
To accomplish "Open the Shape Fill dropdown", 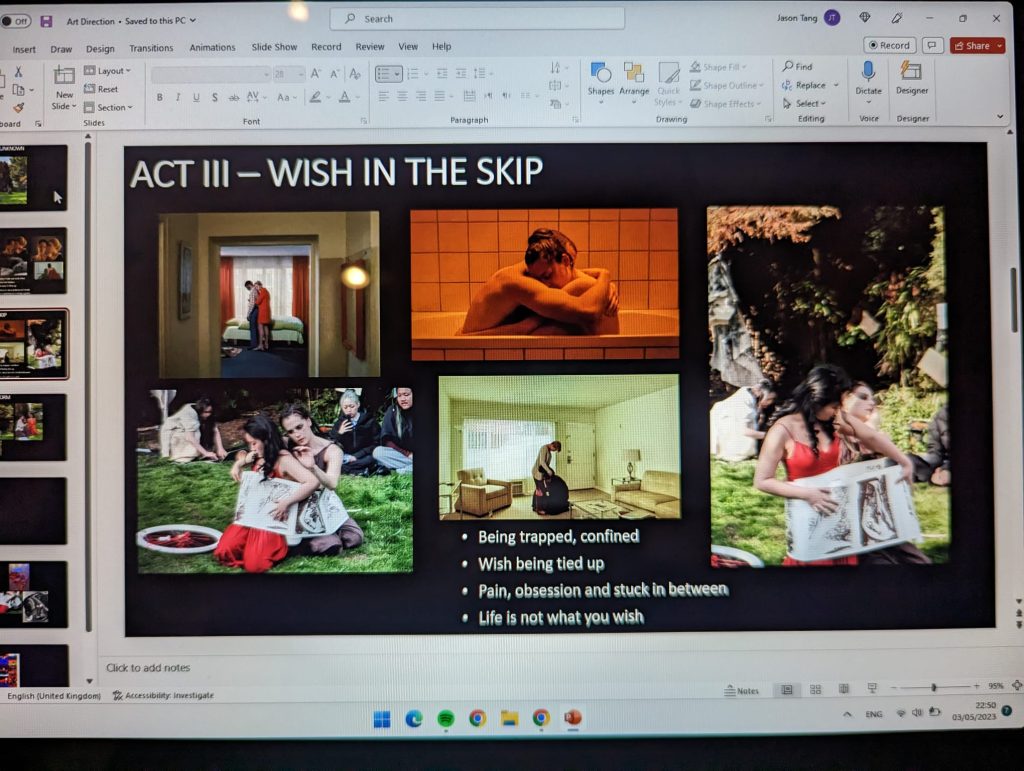I will [718, 67].
